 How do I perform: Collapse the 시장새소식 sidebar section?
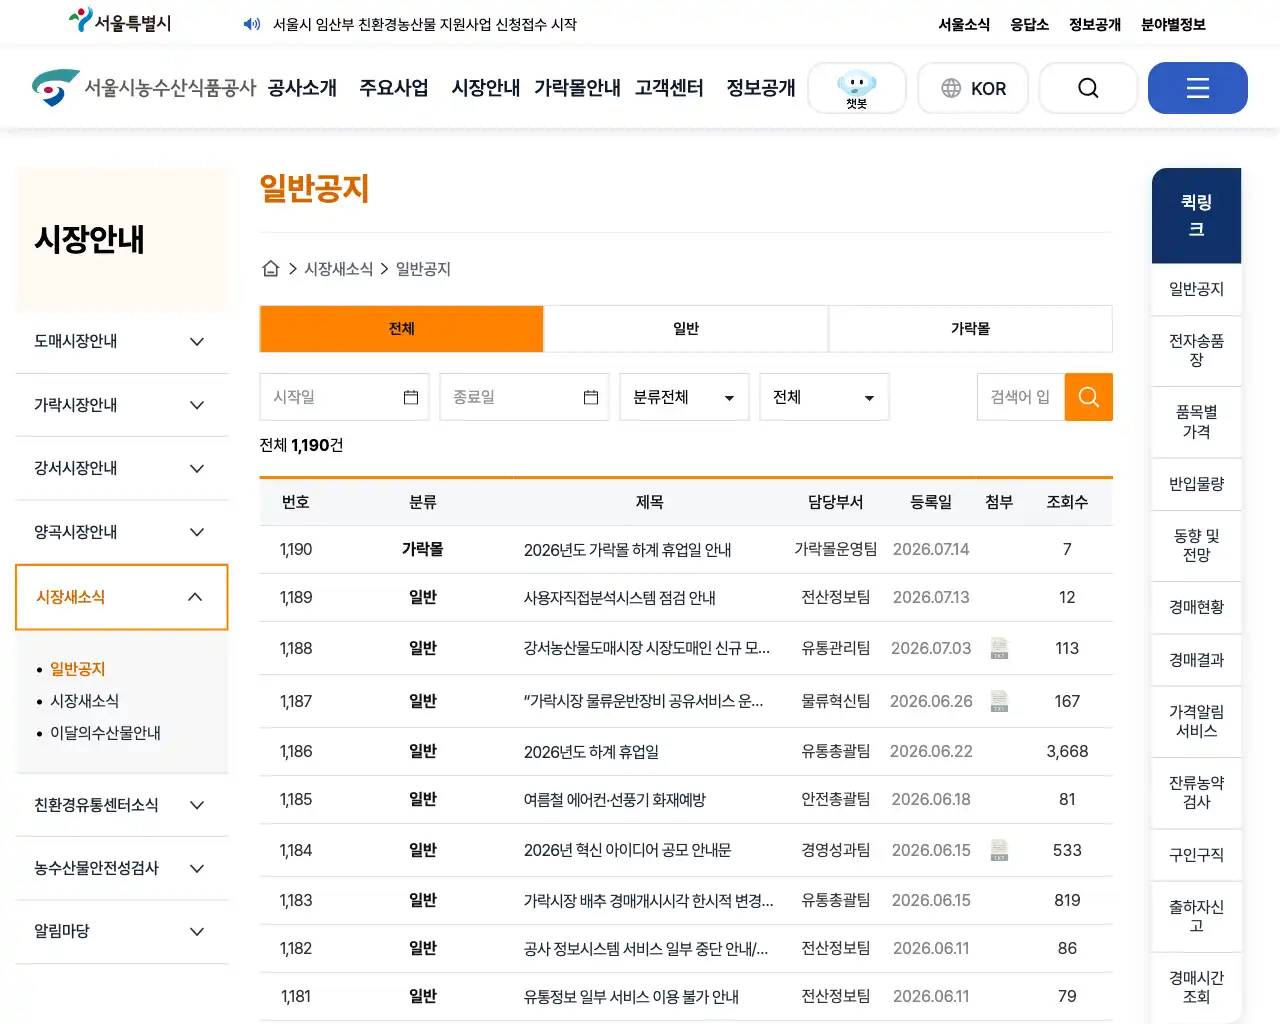[x=122, y=597]
